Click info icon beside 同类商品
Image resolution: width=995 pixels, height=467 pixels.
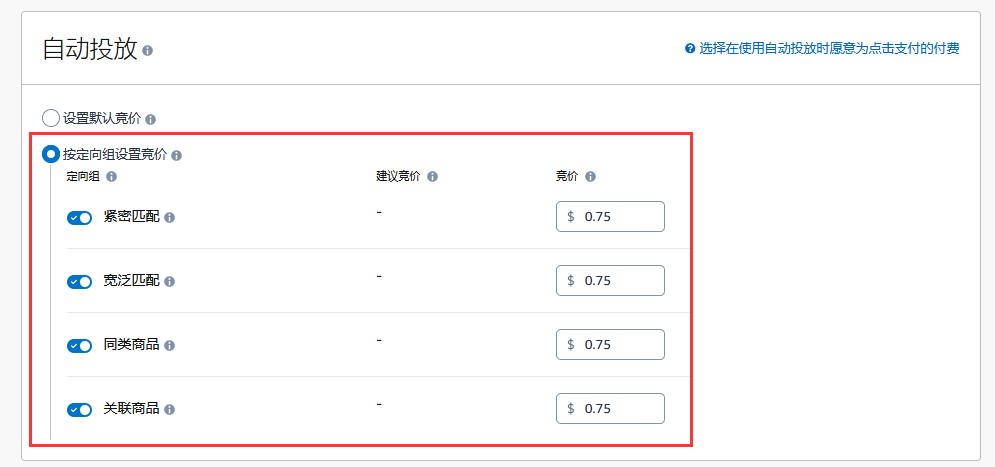[x=169, y=346]
